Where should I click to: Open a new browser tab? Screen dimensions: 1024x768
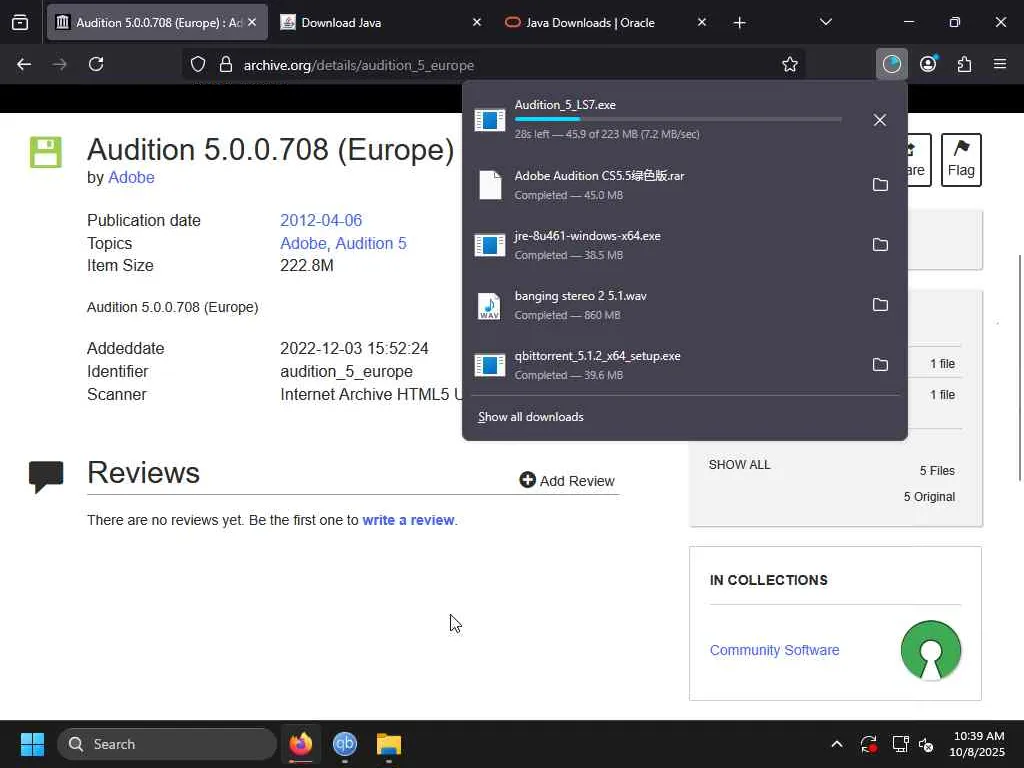click(739, 23)
